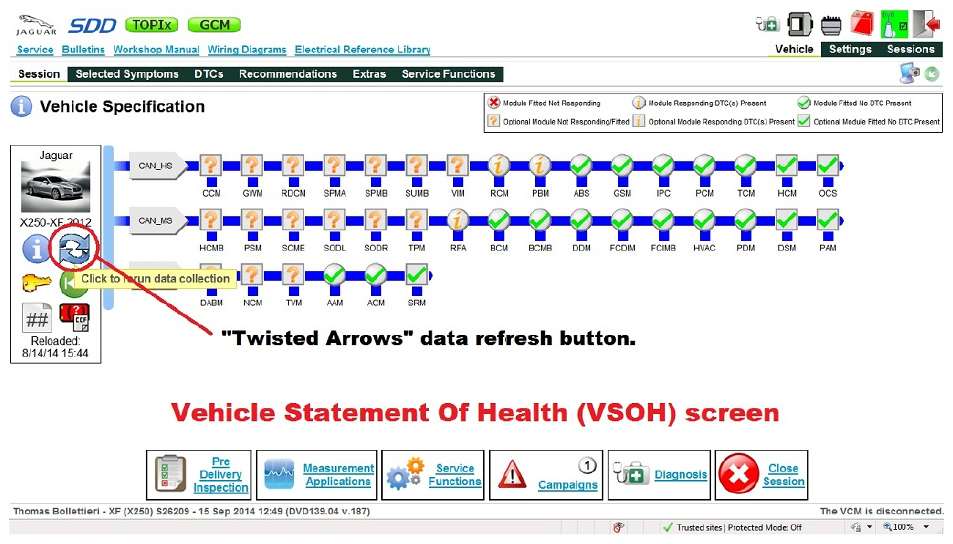Click the SDD logo
This screenshot has height=544, width=953.
tap(92, 26)
